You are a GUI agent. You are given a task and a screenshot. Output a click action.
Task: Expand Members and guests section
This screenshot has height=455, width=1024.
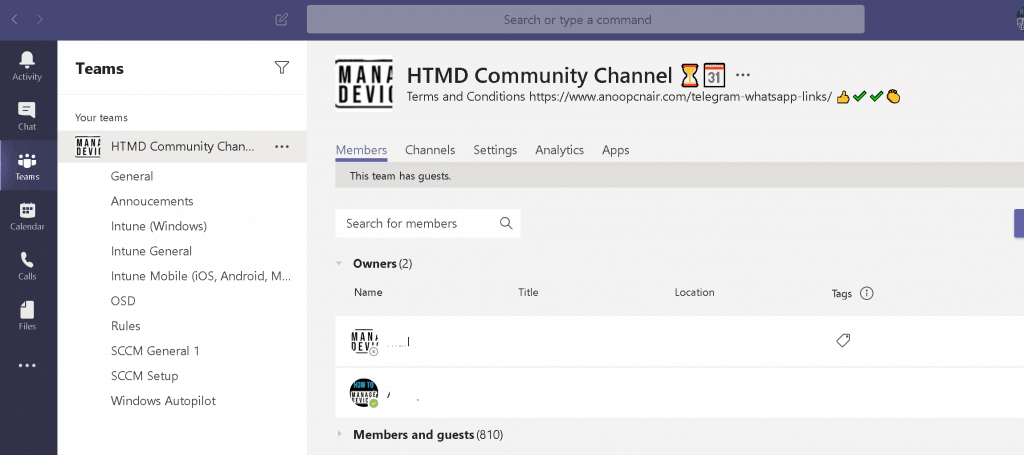pos(338,434)
